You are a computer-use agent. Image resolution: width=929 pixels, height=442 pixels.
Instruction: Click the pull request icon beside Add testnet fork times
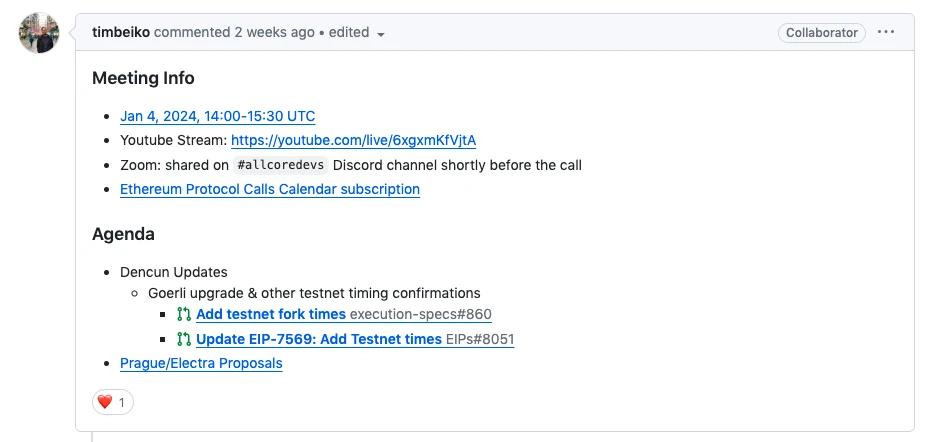point(184,315)
